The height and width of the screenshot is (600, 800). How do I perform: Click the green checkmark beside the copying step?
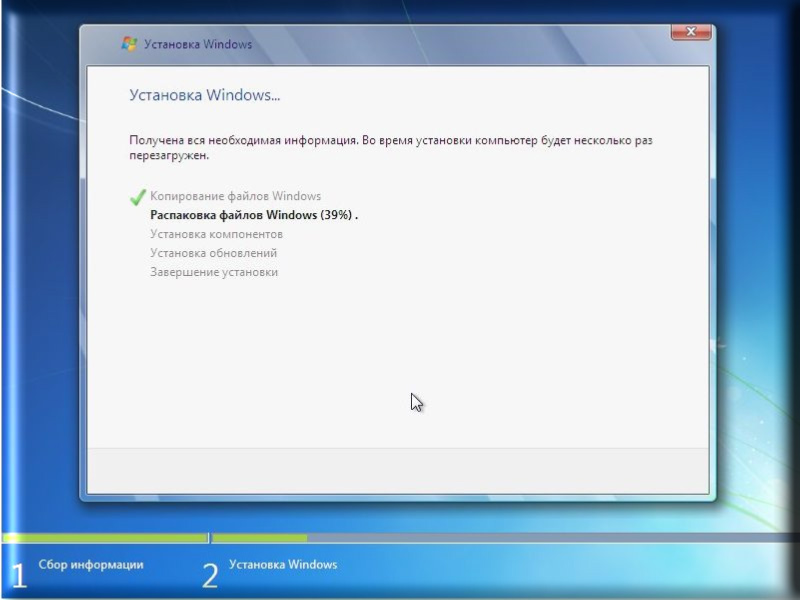[138, 197]
